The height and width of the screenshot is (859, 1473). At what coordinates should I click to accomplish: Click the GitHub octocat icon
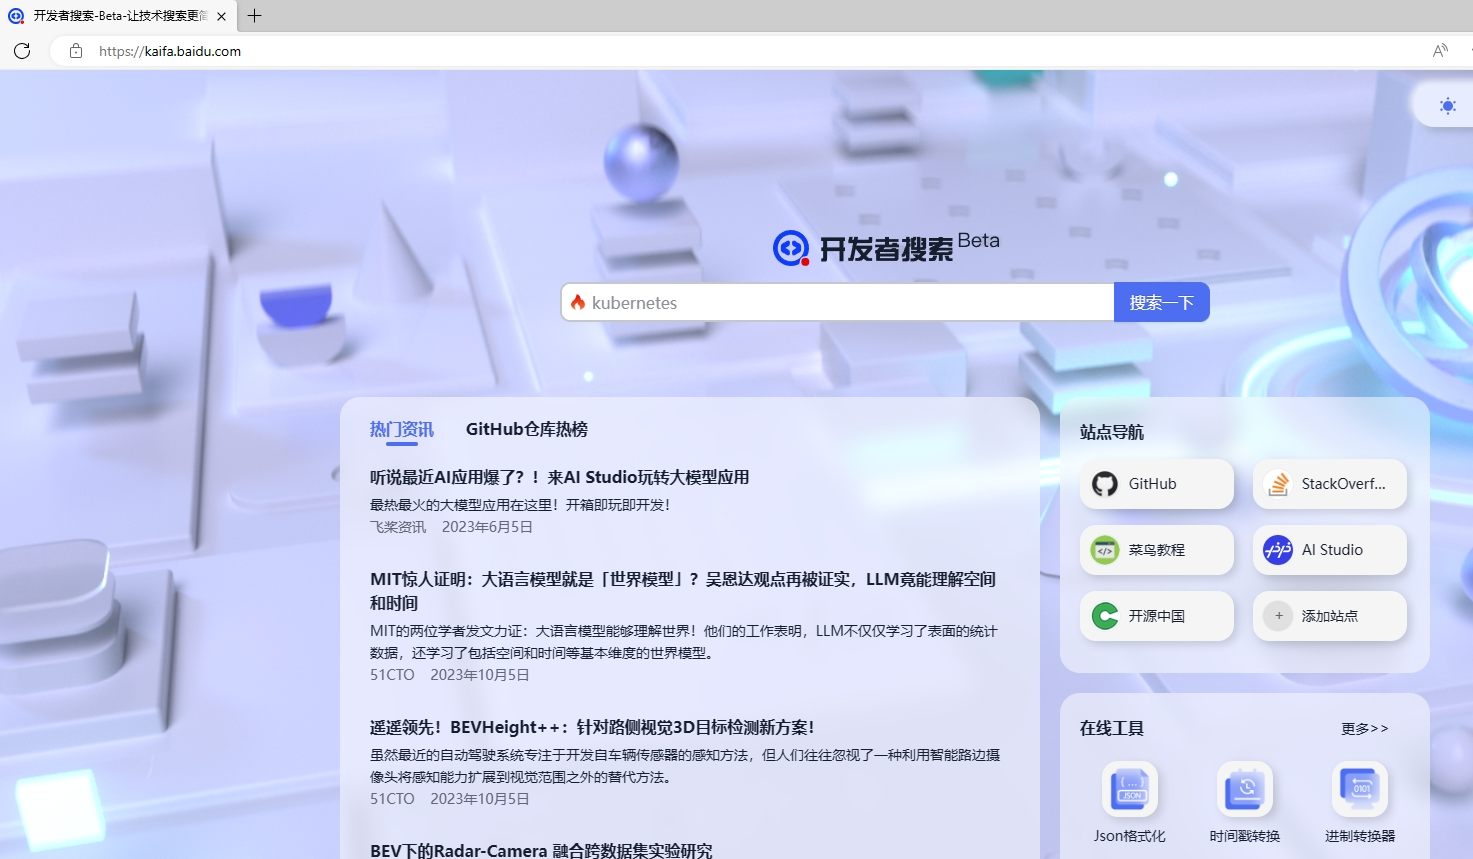[1105, 484]
